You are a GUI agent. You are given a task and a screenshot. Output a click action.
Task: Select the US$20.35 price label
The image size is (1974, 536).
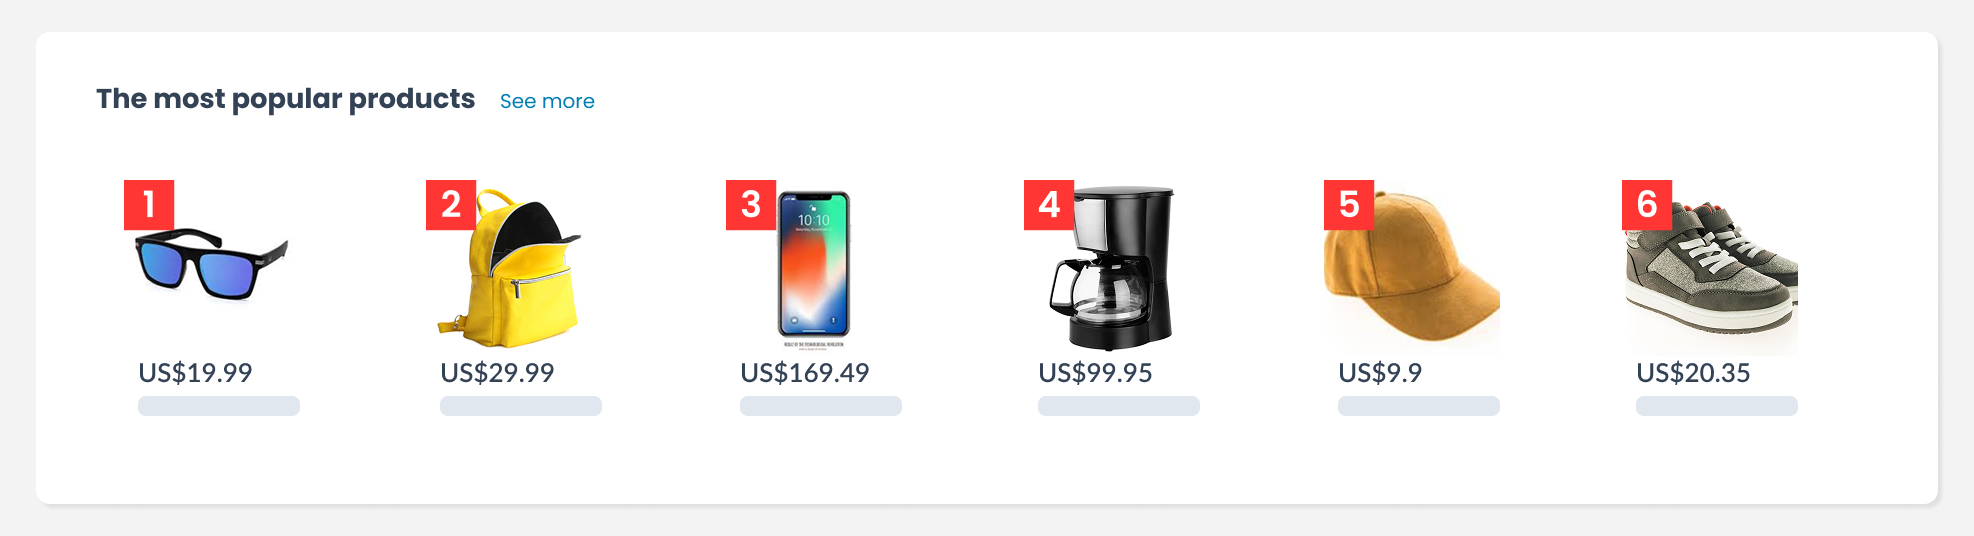1693,373
